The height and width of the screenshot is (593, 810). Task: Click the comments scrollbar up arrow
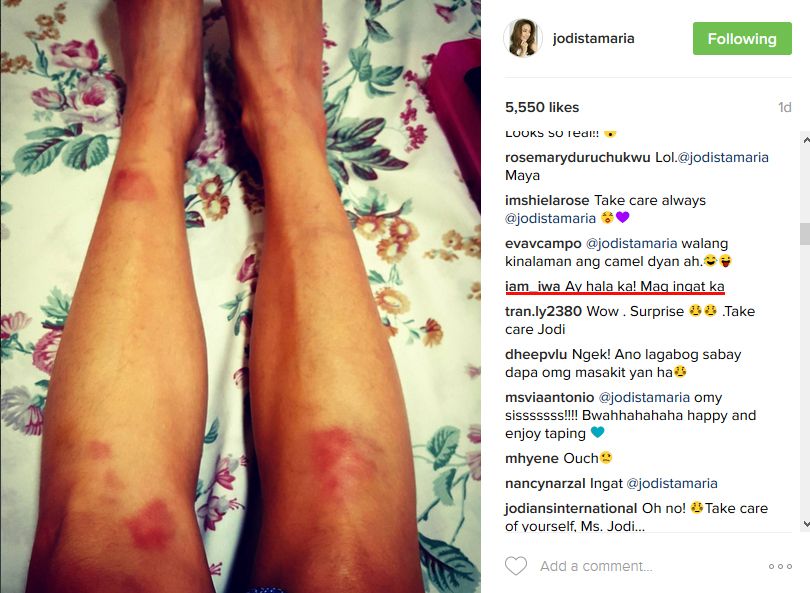tap(805, 139)
